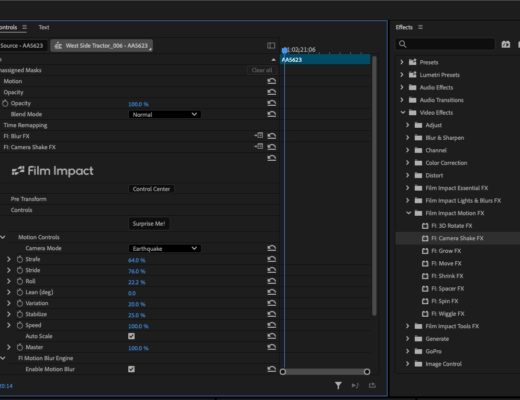Toggle animation stopwatch for Speed
Screen dimensions: 520x400
pyautogui.click(x=20, y=325)
